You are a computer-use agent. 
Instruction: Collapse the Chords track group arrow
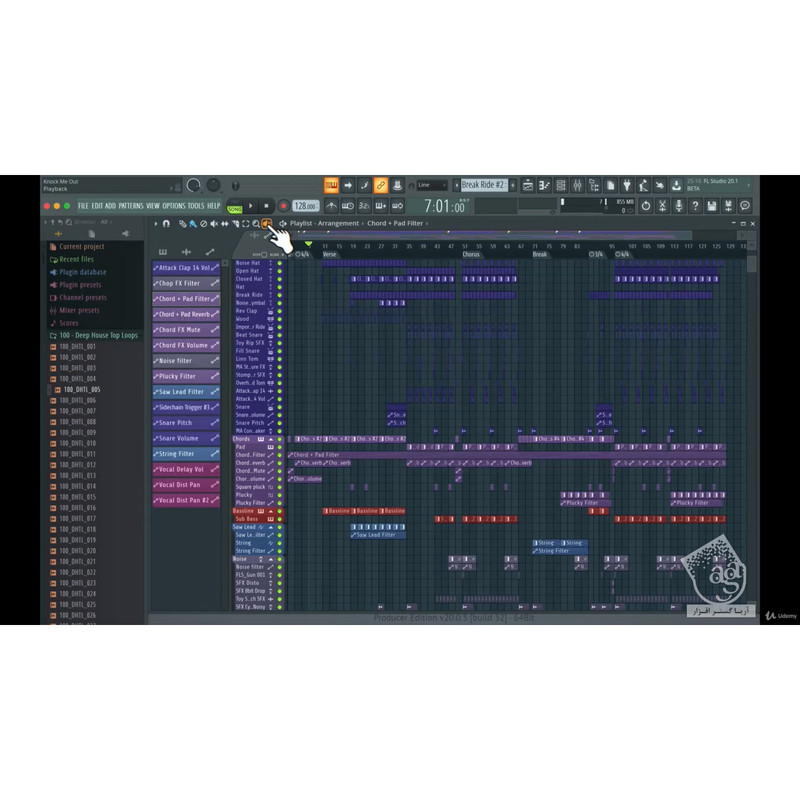click(x=271, y=439)
